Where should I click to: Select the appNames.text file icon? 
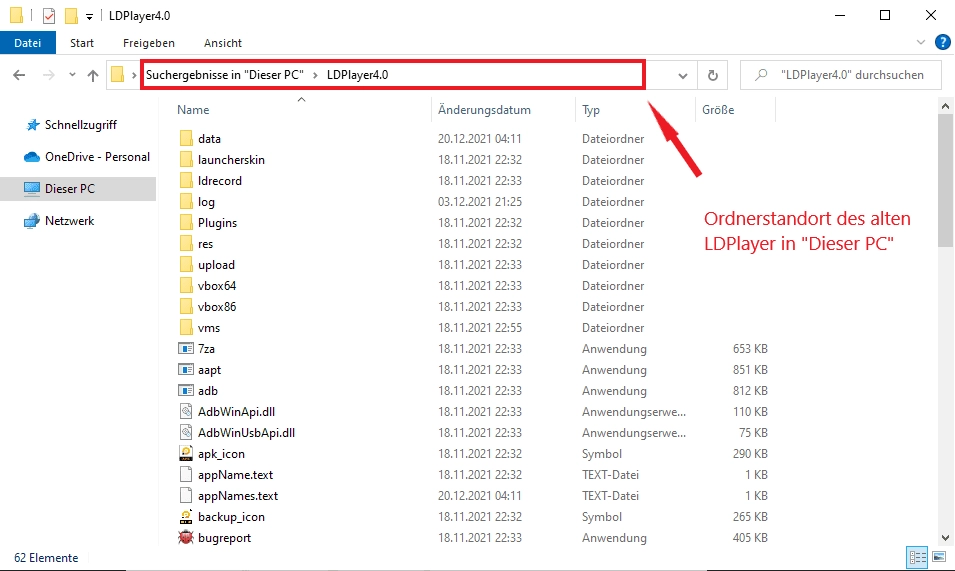[186, 496]
